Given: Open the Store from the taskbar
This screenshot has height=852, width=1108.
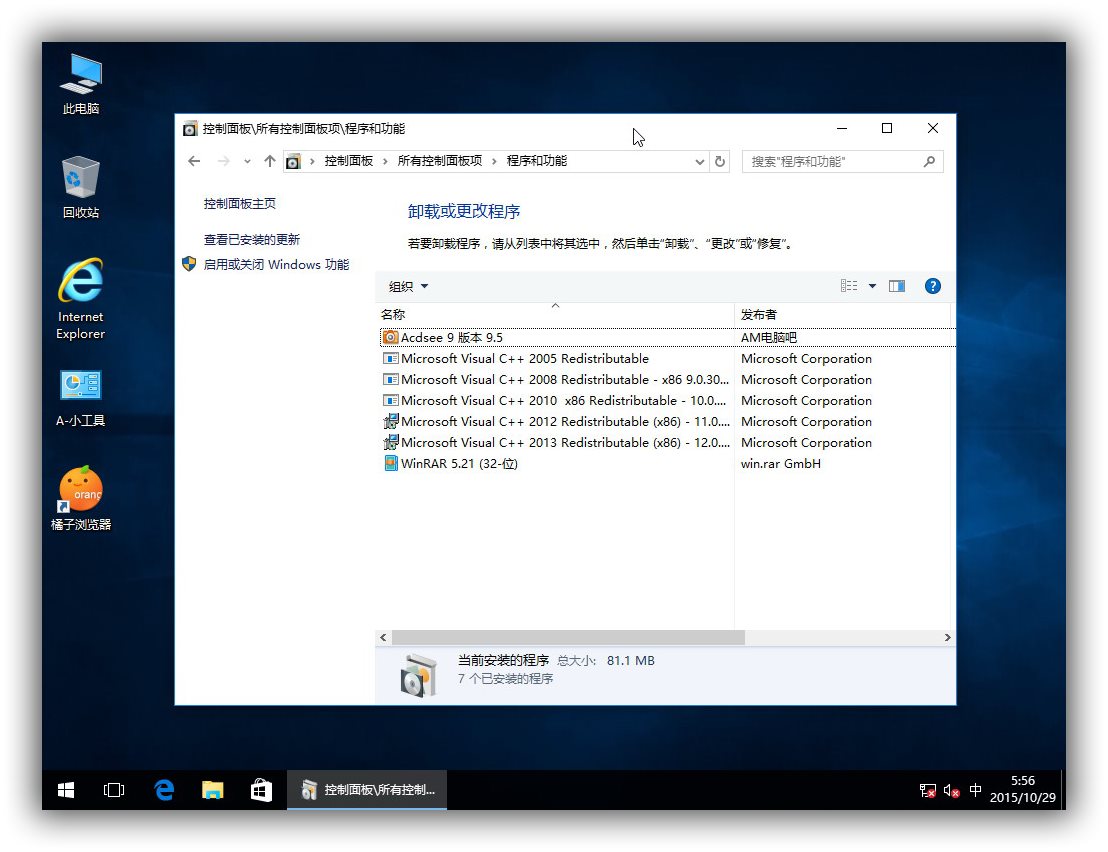Looking at the screenshot, I should click(261, 790).
